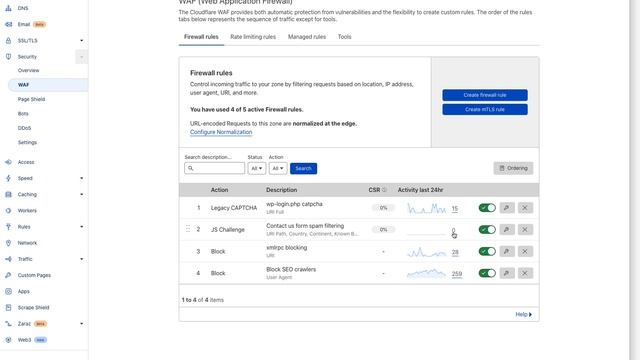Image resolution: width=640 pixels, height=360 pixels.
Task: Click the Network location pin icon
Action: click(x=8, y=243)
